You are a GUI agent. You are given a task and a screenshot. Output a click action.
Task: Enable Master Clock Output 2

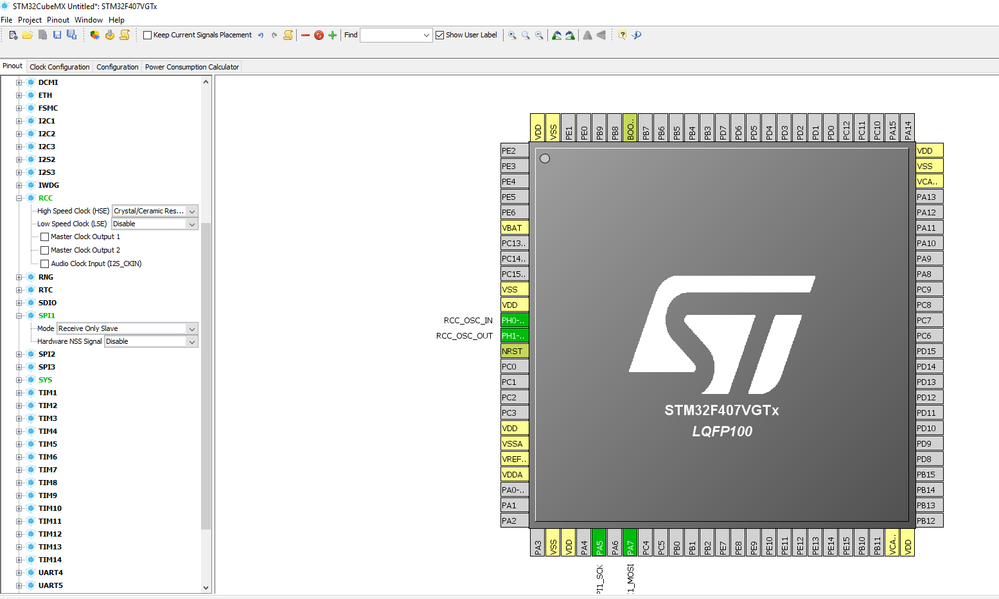click(x=45, y=250)
